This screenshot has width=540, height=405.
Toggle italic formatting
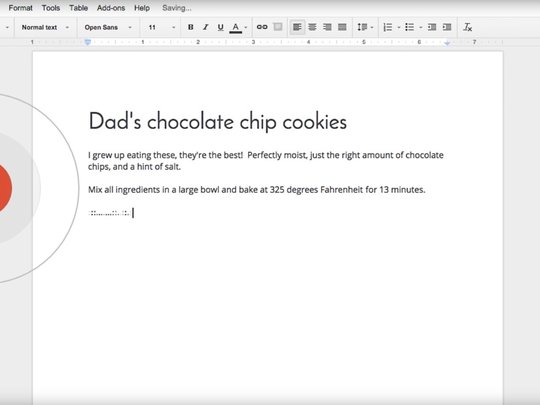click(x=206, y=27)
